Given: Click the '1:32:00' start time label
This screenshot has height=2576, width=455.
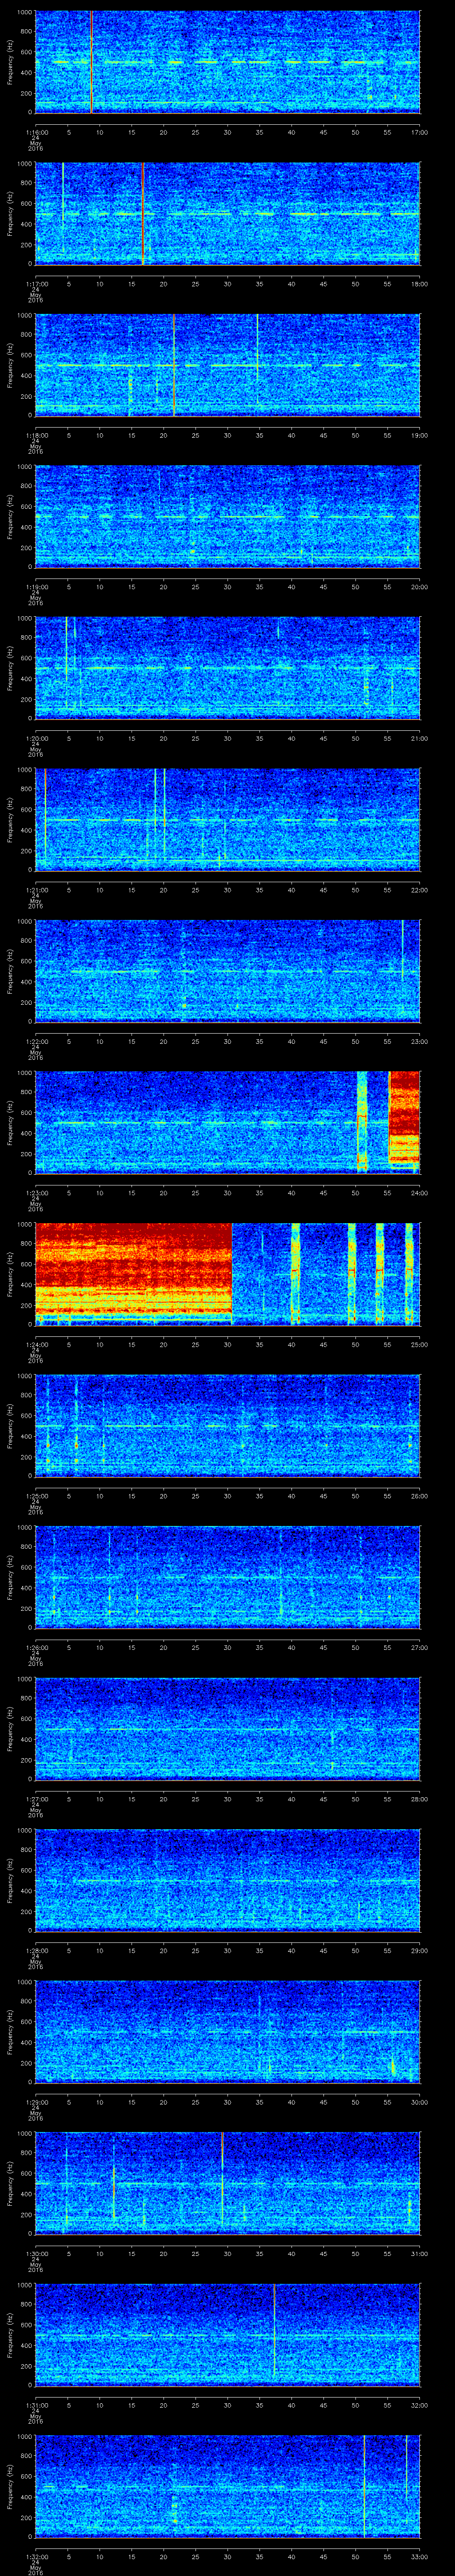Looking at the screenshot, I should point(36,2556).
